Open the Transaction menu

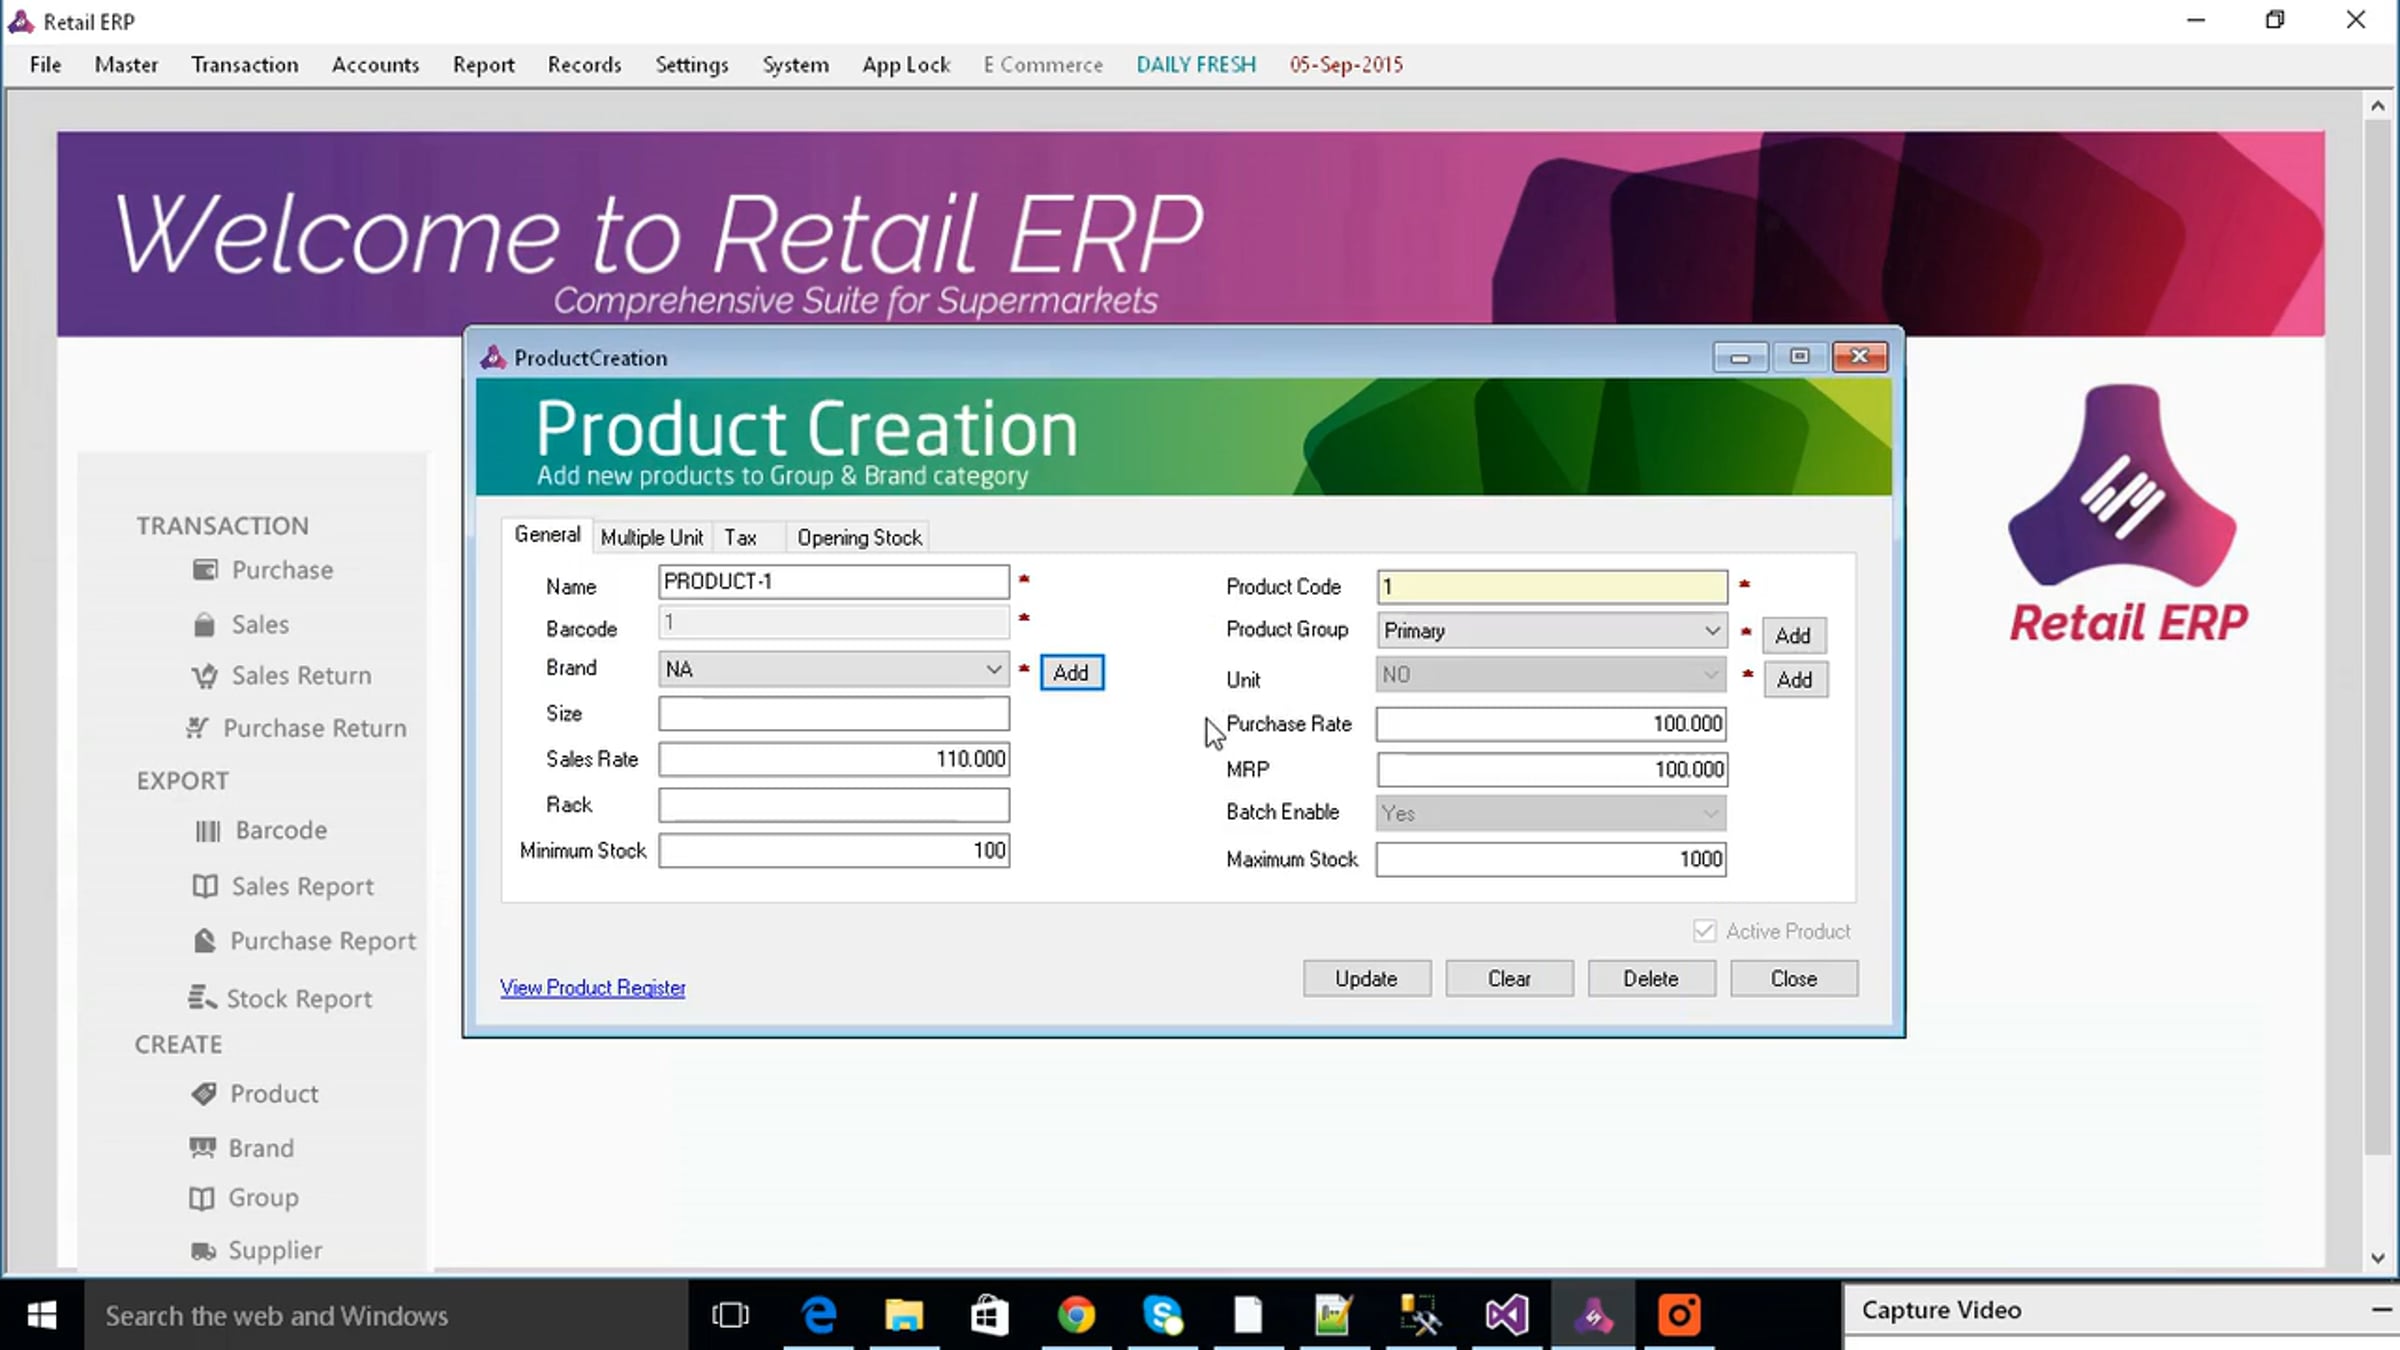[245, 65]
